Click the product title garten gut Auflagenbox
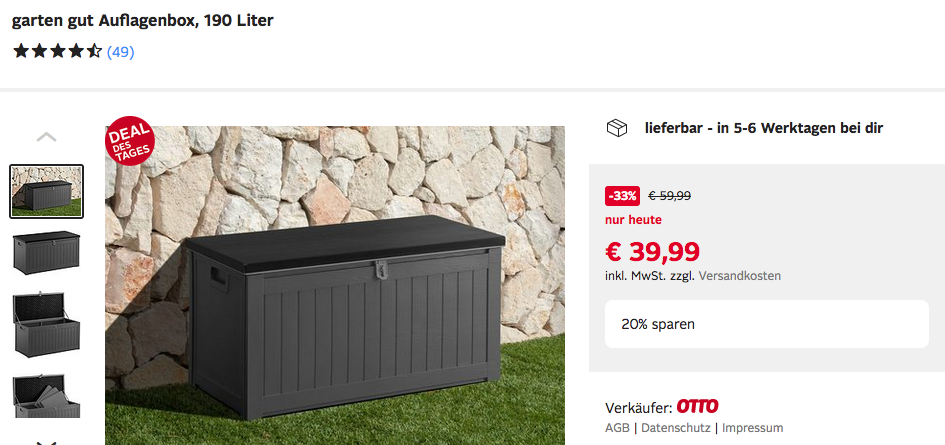 143,21
